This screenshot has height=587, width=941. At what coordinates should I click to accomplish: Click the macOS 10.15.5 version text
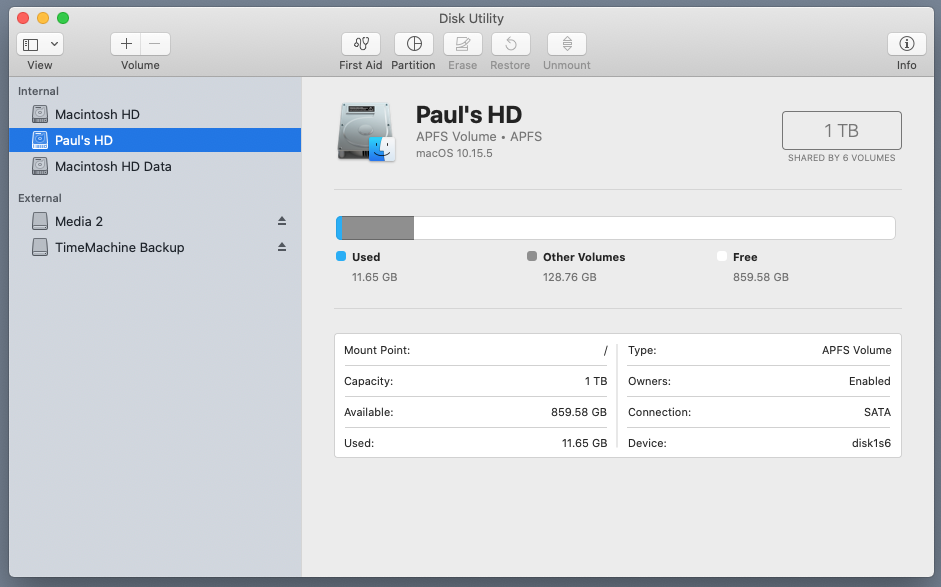(454, 153)
